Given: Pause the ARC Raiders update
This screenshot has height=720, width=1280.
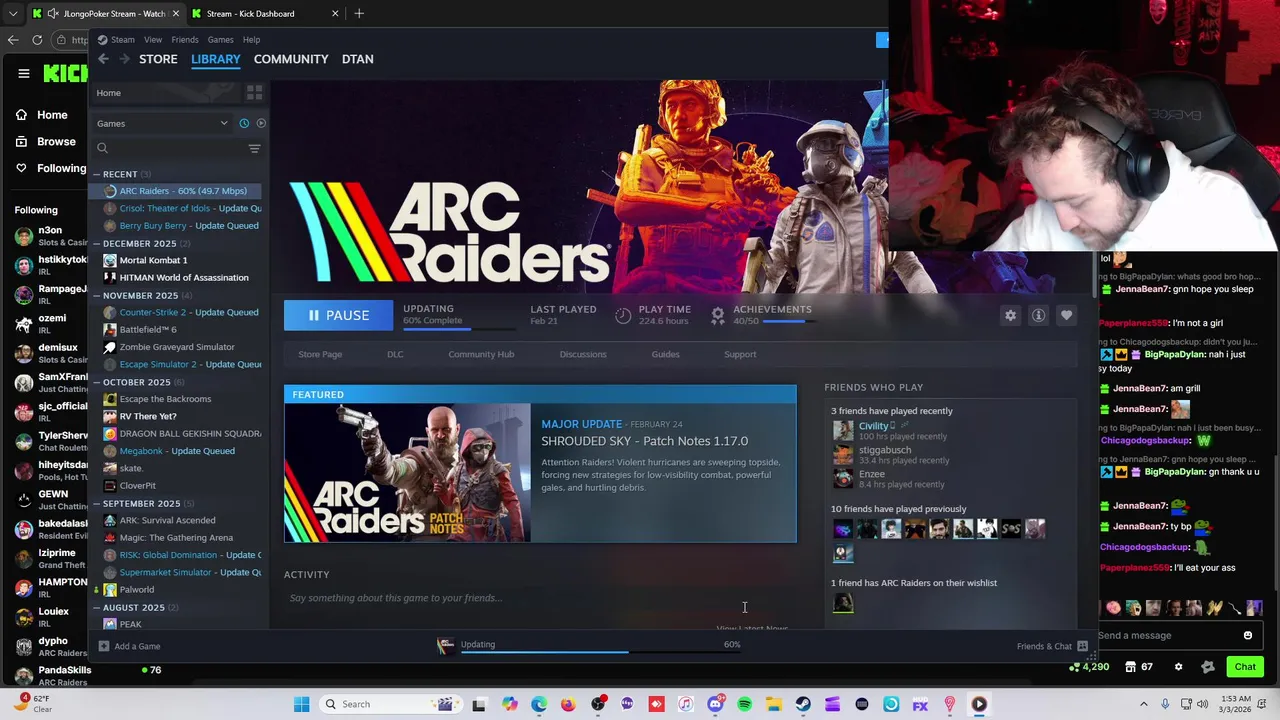Looking at the screenshot, I should tap(340, 315).
